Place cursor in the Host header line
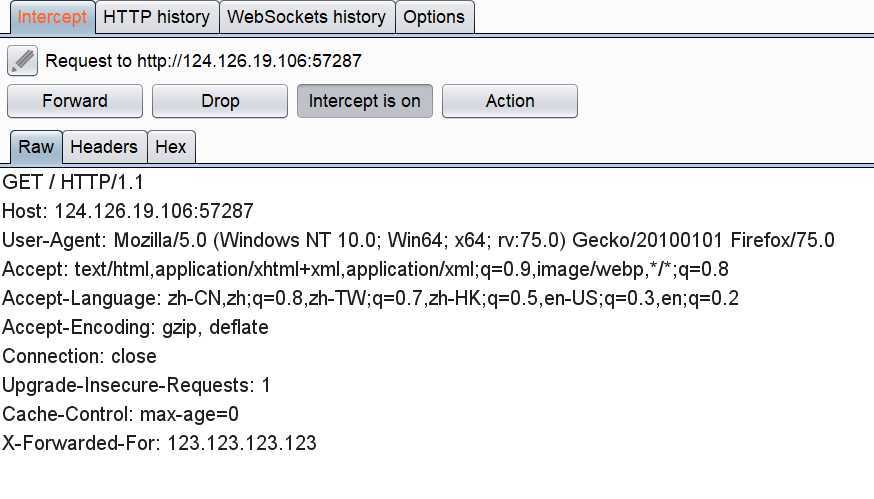Image resolution: width=874 pixels, height=499 pixels. pos(128,211)
